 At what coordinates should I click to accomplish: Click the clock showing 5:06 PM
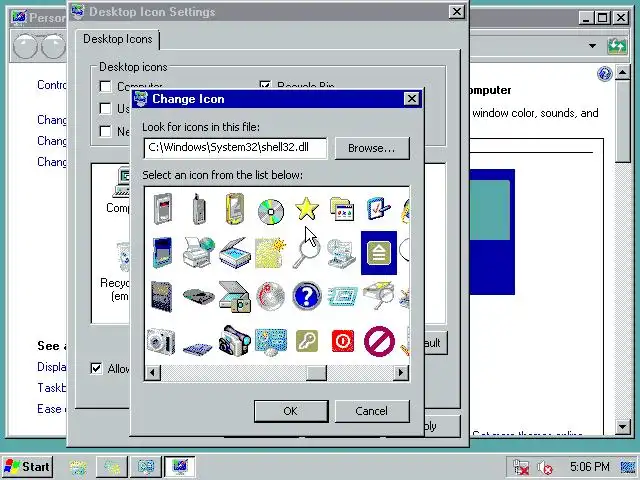coord(589,467)
